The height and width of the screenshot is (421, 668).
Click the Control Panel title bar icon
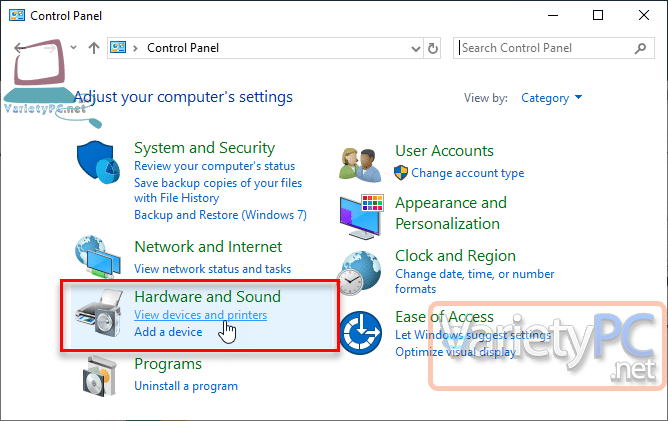(17, 15)
